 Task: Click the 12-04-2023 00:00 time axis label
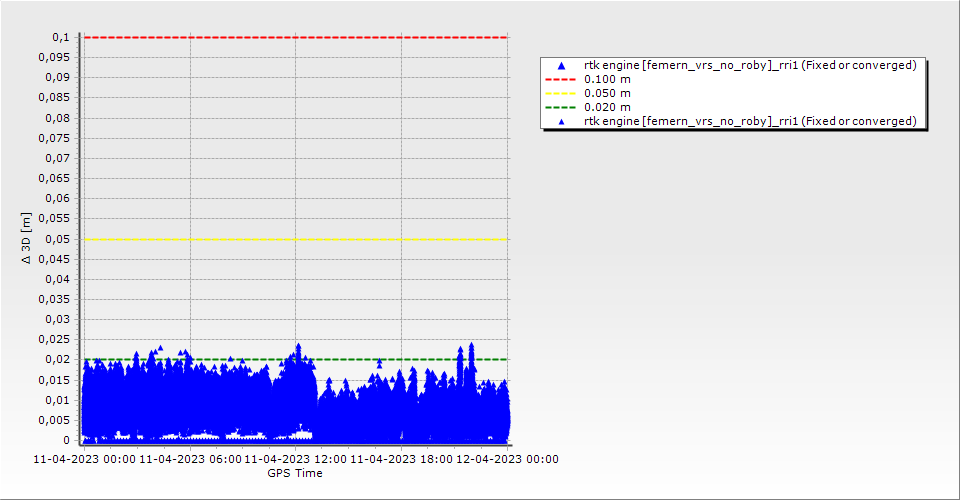point(507,459)
